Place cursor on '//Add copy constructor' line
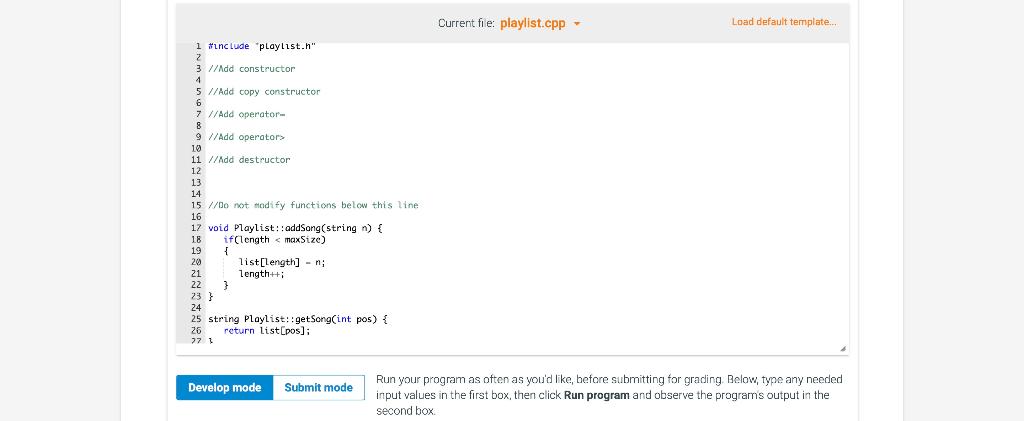This screenshot has width=1024, height=421. coord(264,91)
